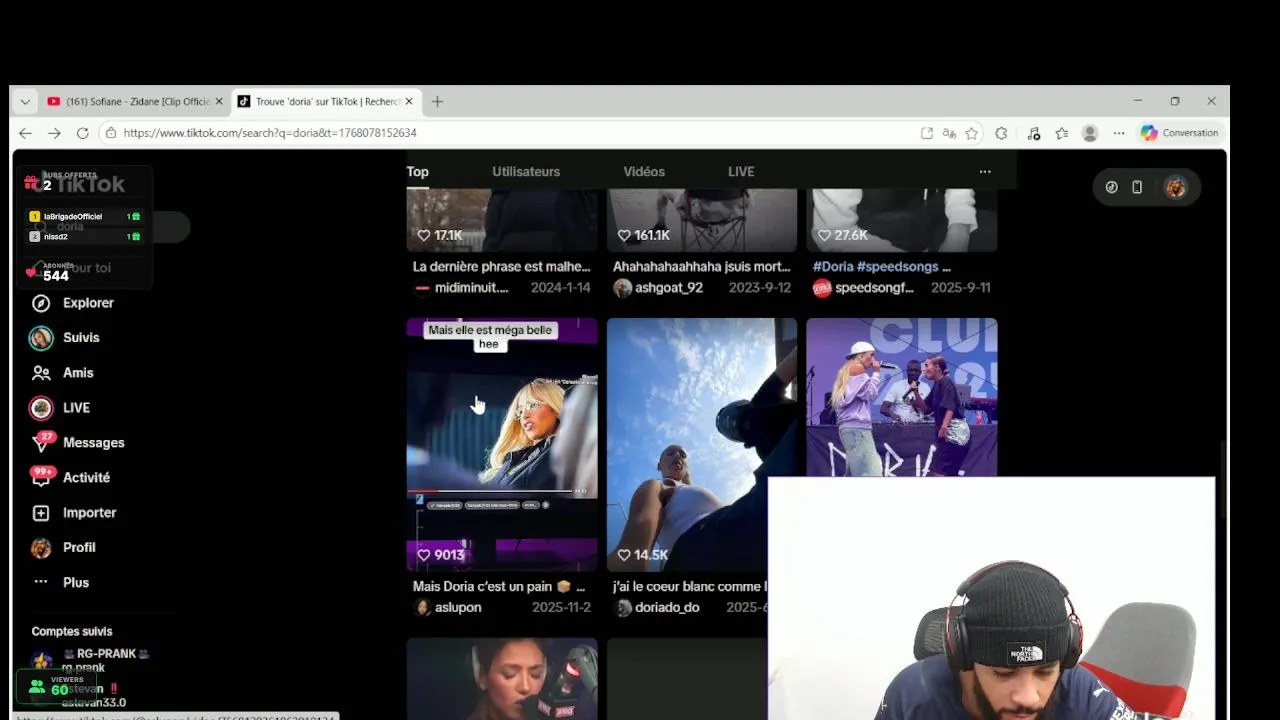Viewport: 1280px width, 720px height.
Task: Open Copilot Conversation button
Action: (1180, 133)
